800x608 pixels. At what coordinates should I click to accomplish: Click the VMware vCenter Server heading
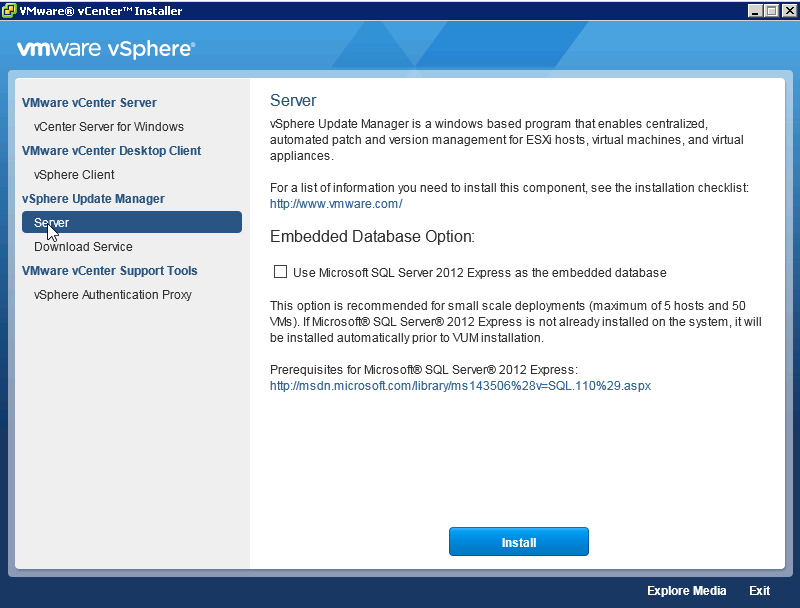[x=89, y=103]
